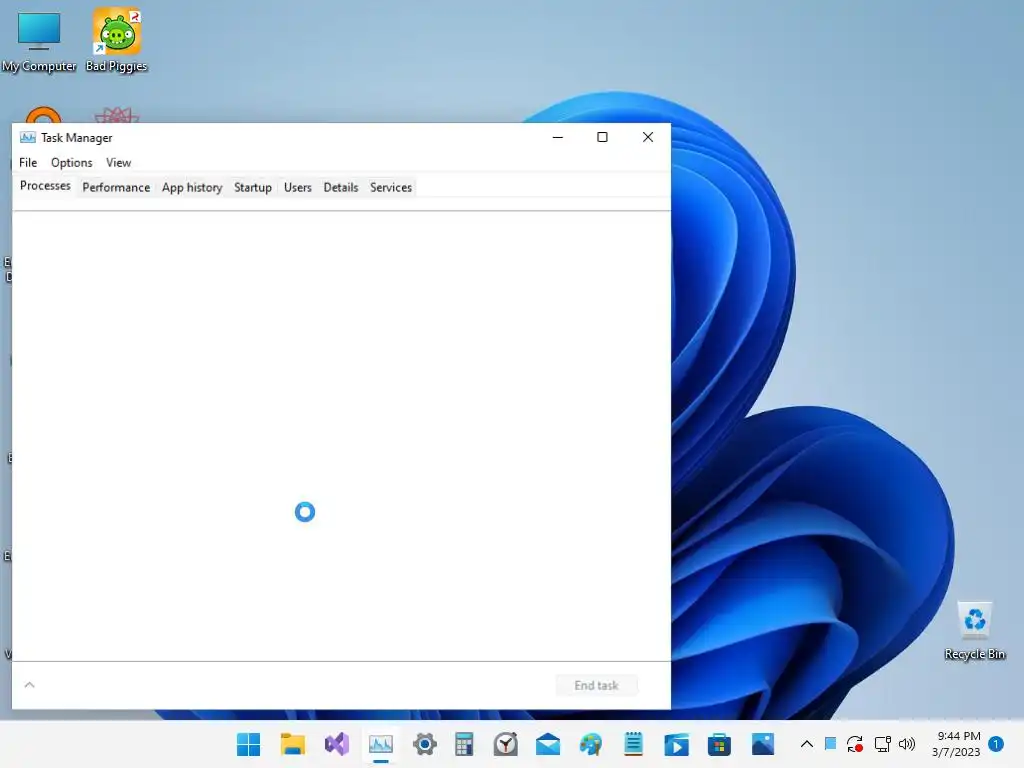1024x768 pixels.
Task: Open the Windows Start menu
Action: pyautogui.click(x=248, y=744)
